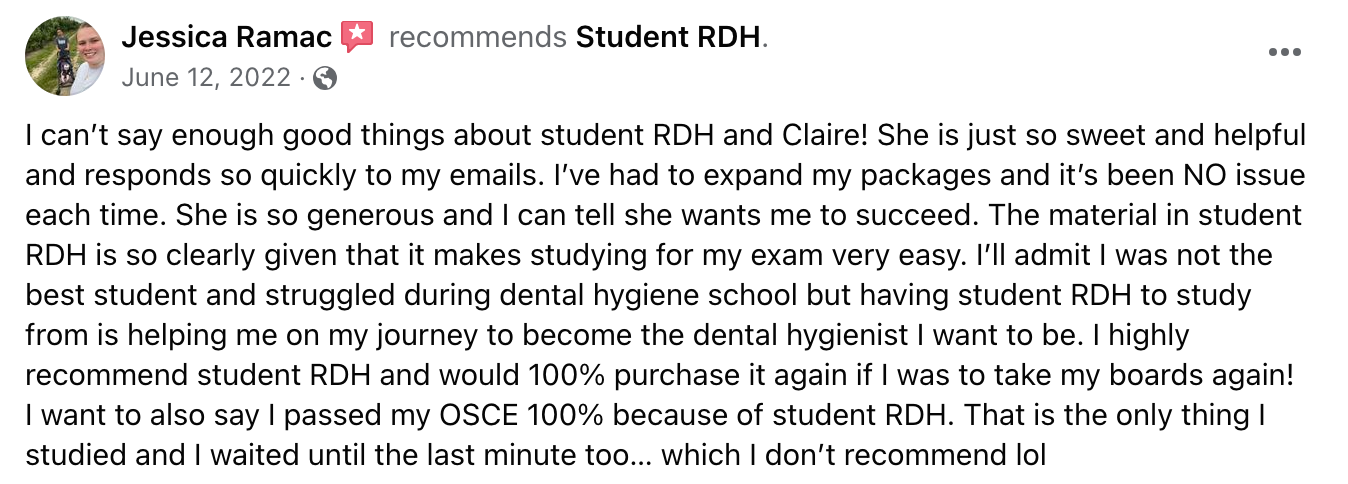This screenshot has height=484, width=1348.
Task: Click the line beginning "best student and struggled"
Action: 639,296
